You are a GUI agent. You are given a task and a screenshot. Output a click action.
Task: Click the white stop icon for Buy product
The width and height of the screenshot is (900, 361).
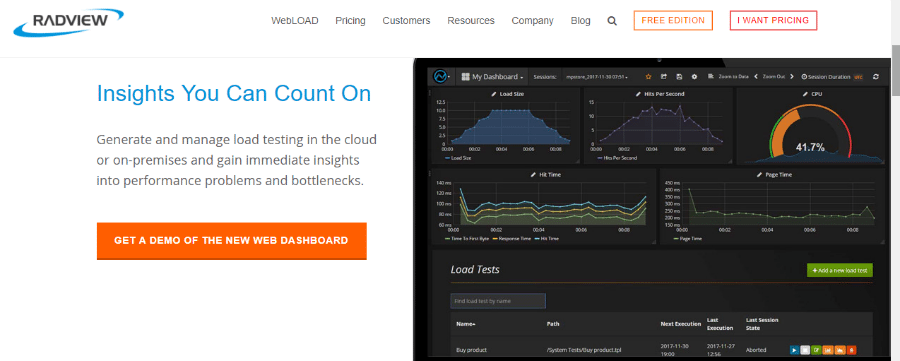pyautogui.click(x=805, y=350)
